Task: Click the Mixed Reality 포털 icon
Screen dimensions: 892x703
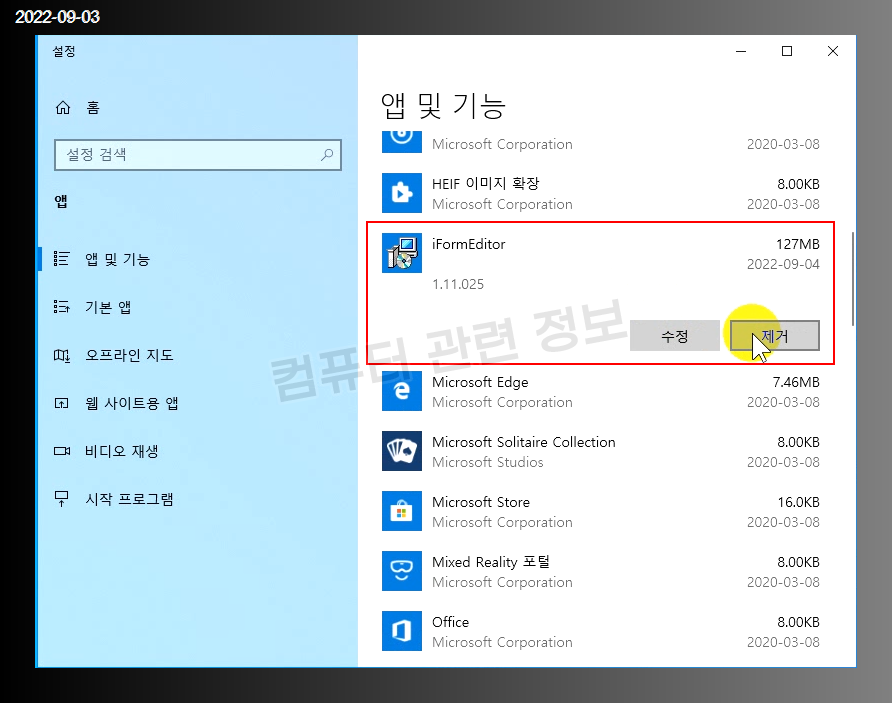Action: 402,571
